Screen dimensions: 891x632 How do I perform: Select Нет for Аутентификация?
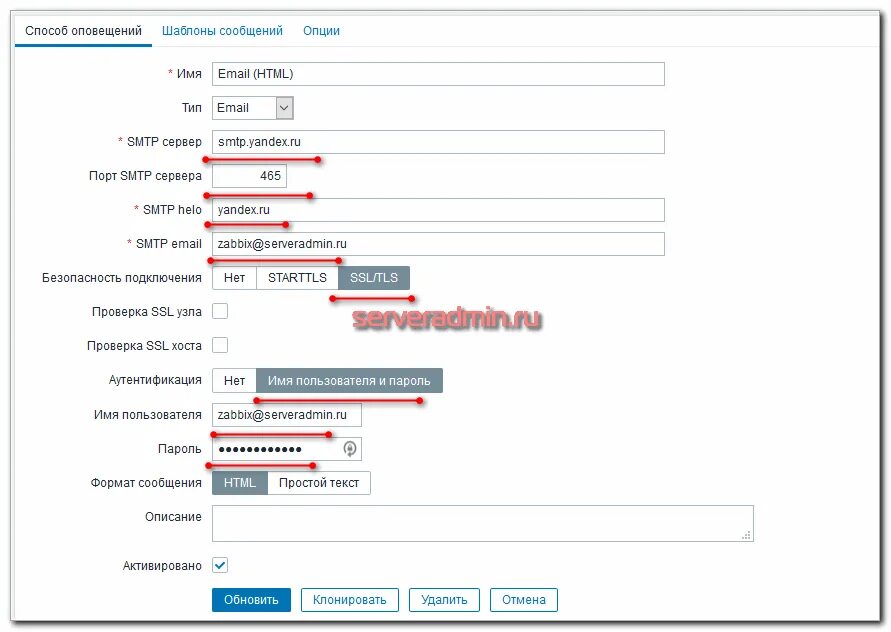coord(234,380)
